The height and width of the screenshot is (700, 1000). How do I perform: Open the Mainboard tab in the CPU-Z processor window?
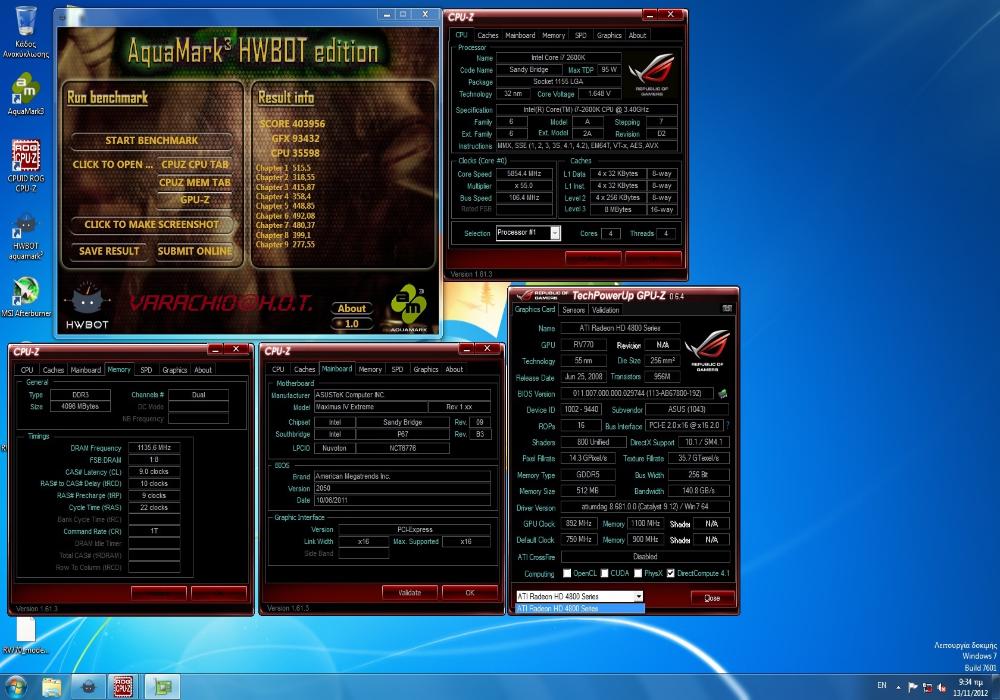point(520,35)
